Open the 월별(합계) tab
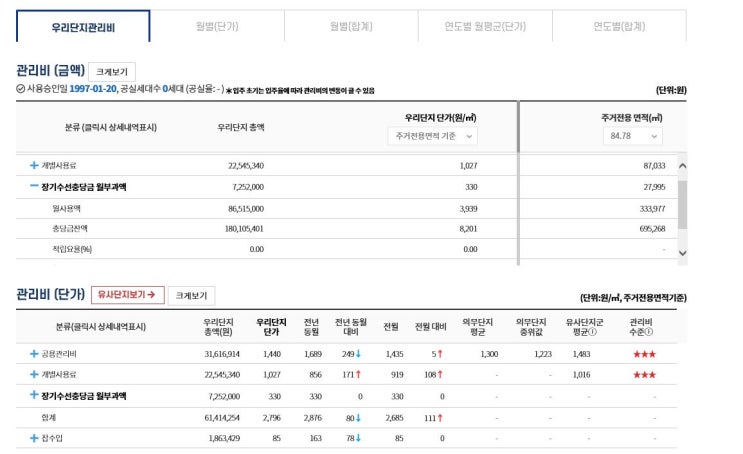Screen dimensions: 743x454 (351, 27)
